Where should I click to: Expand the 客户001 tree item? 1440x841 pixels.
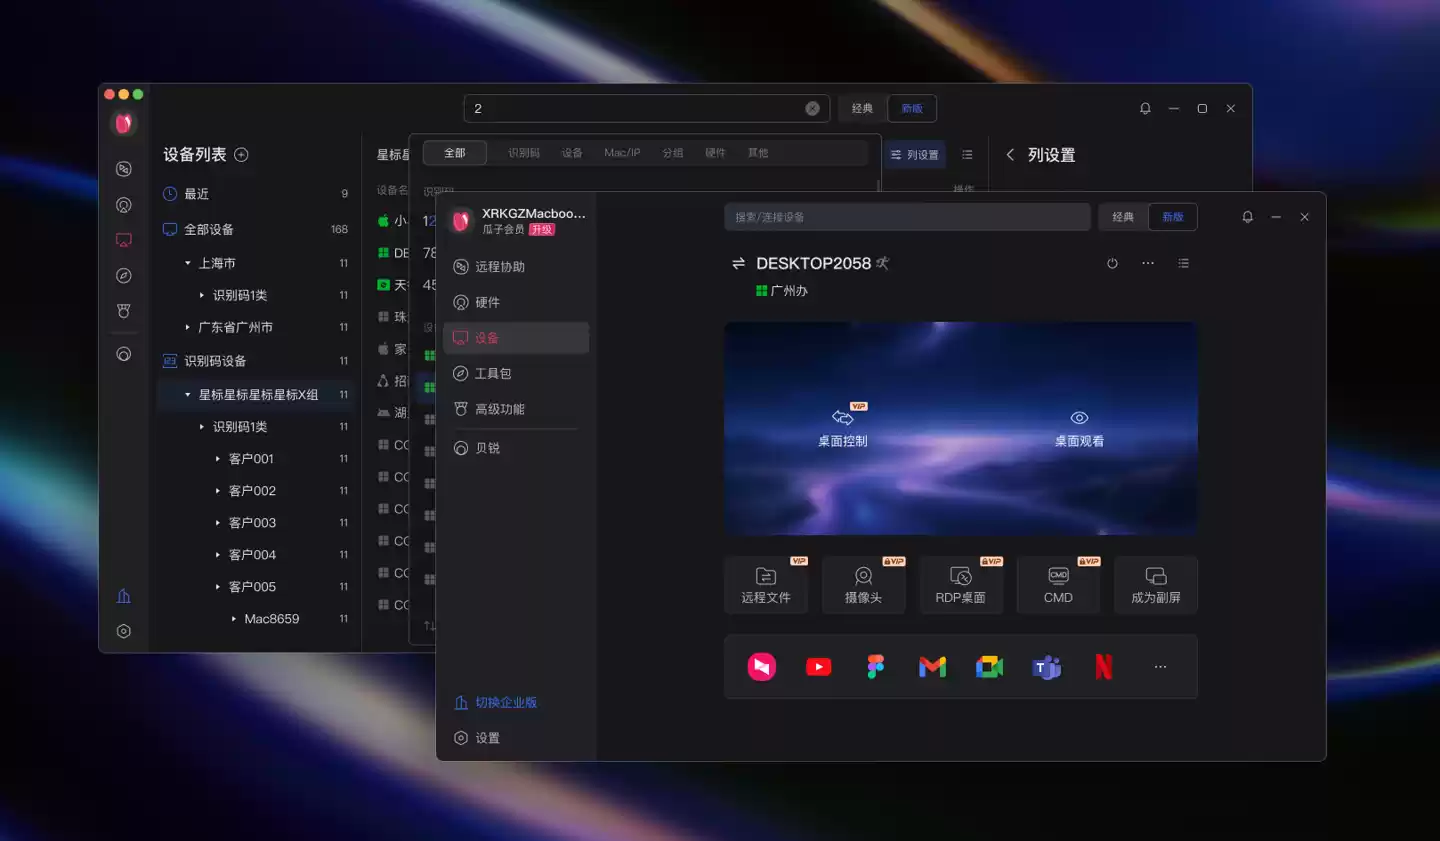click(218, 459)
